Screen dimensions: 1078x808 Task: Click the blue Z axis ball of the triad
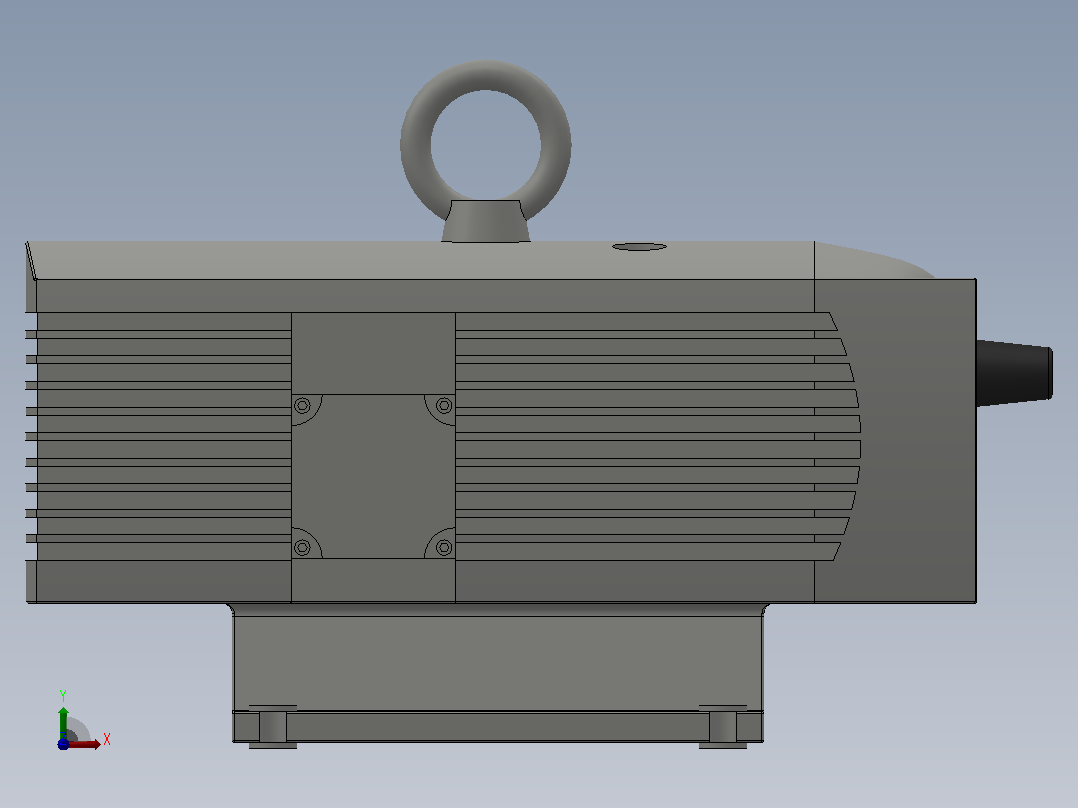[x=63, y=744]
